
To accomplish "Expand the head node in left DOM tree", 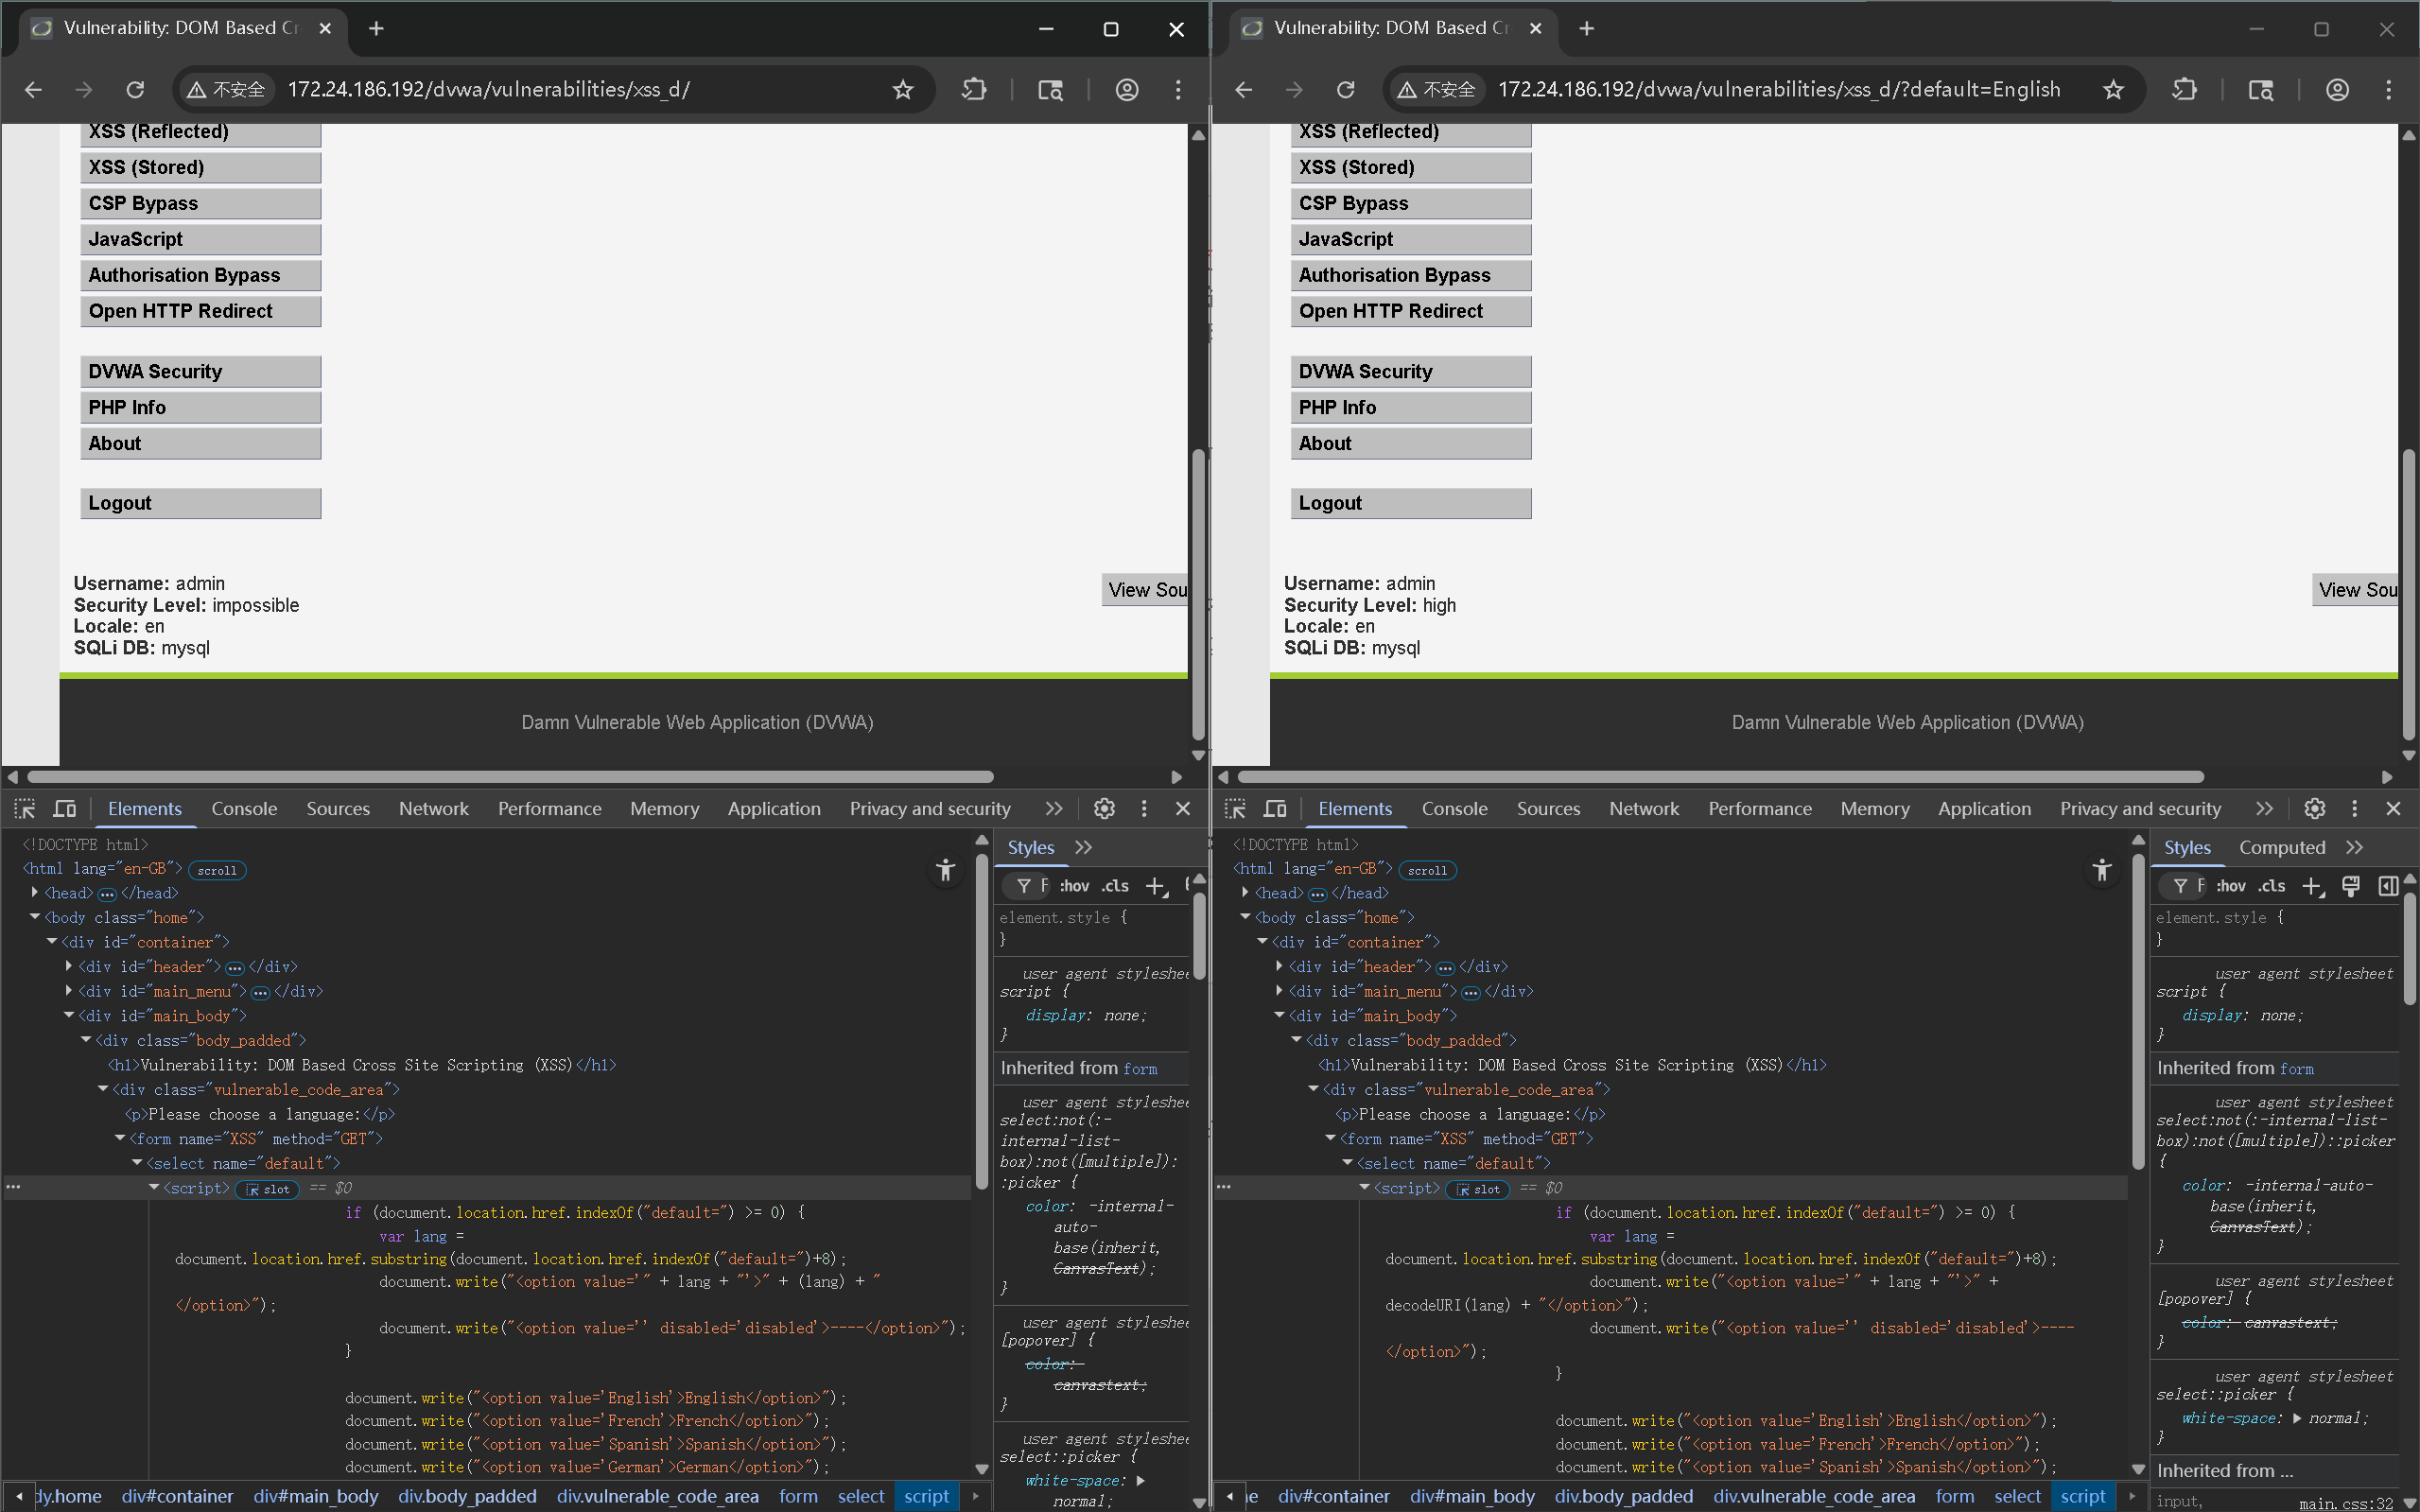I will [35, 892].
